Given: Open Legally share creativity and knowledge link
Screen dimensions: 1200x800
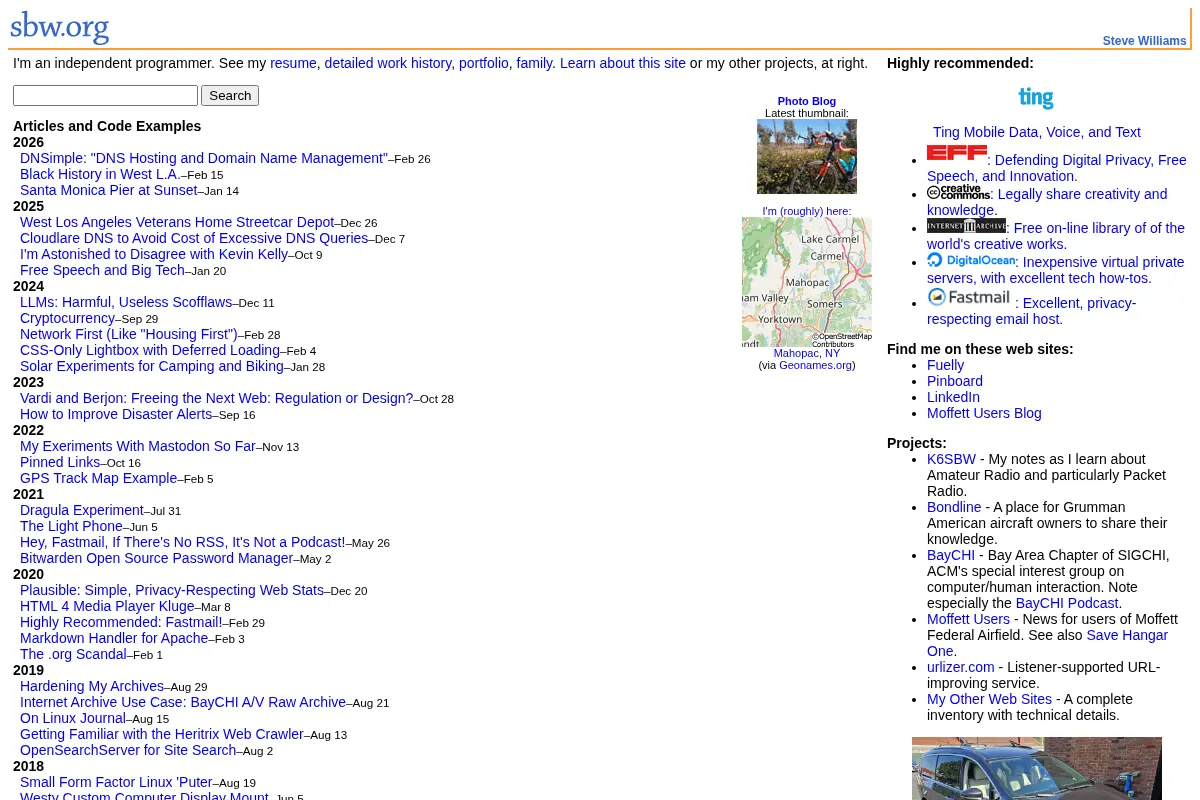Looking at the screenshot, I should tap(1047, 202).
